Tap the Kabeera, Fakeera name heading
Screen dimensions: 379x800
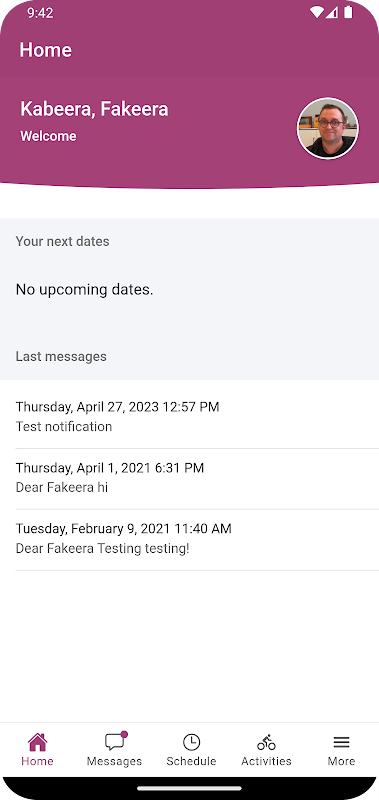(94, 109)
